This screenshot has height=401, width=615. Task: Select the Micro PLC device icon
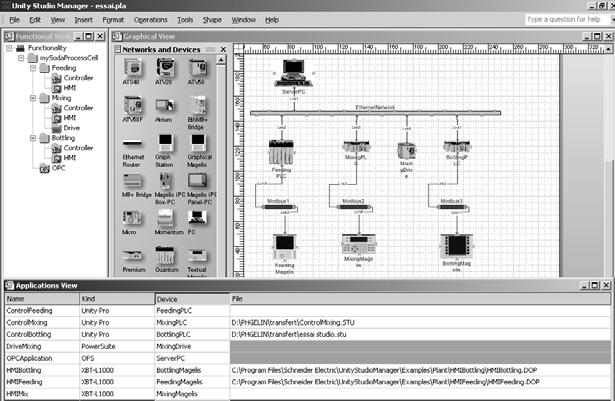tap(133, 218)
